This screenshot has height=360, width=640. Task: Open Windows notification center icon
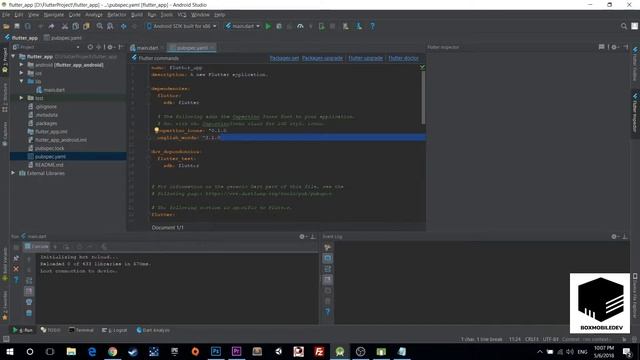tap(627, 351)
